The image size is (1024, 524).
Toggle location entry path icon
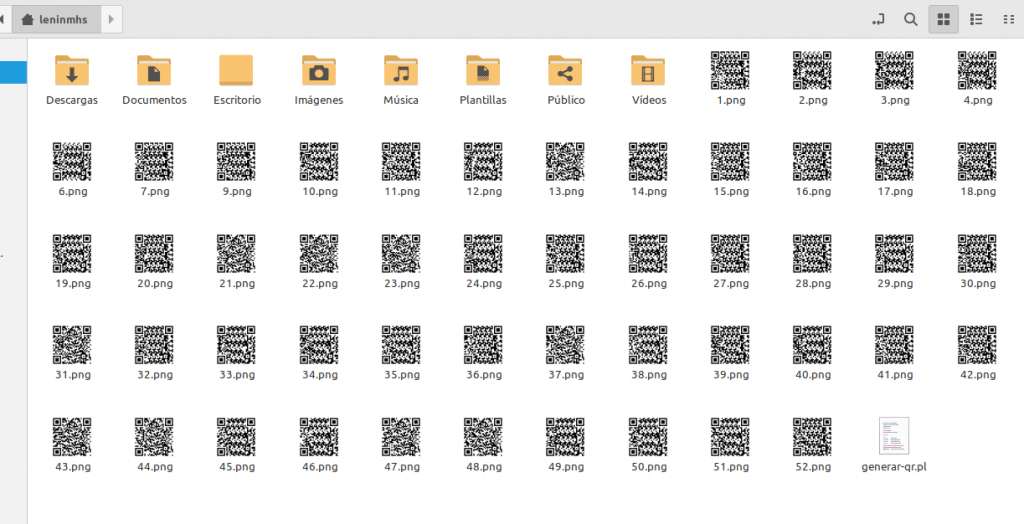(878, 20)
